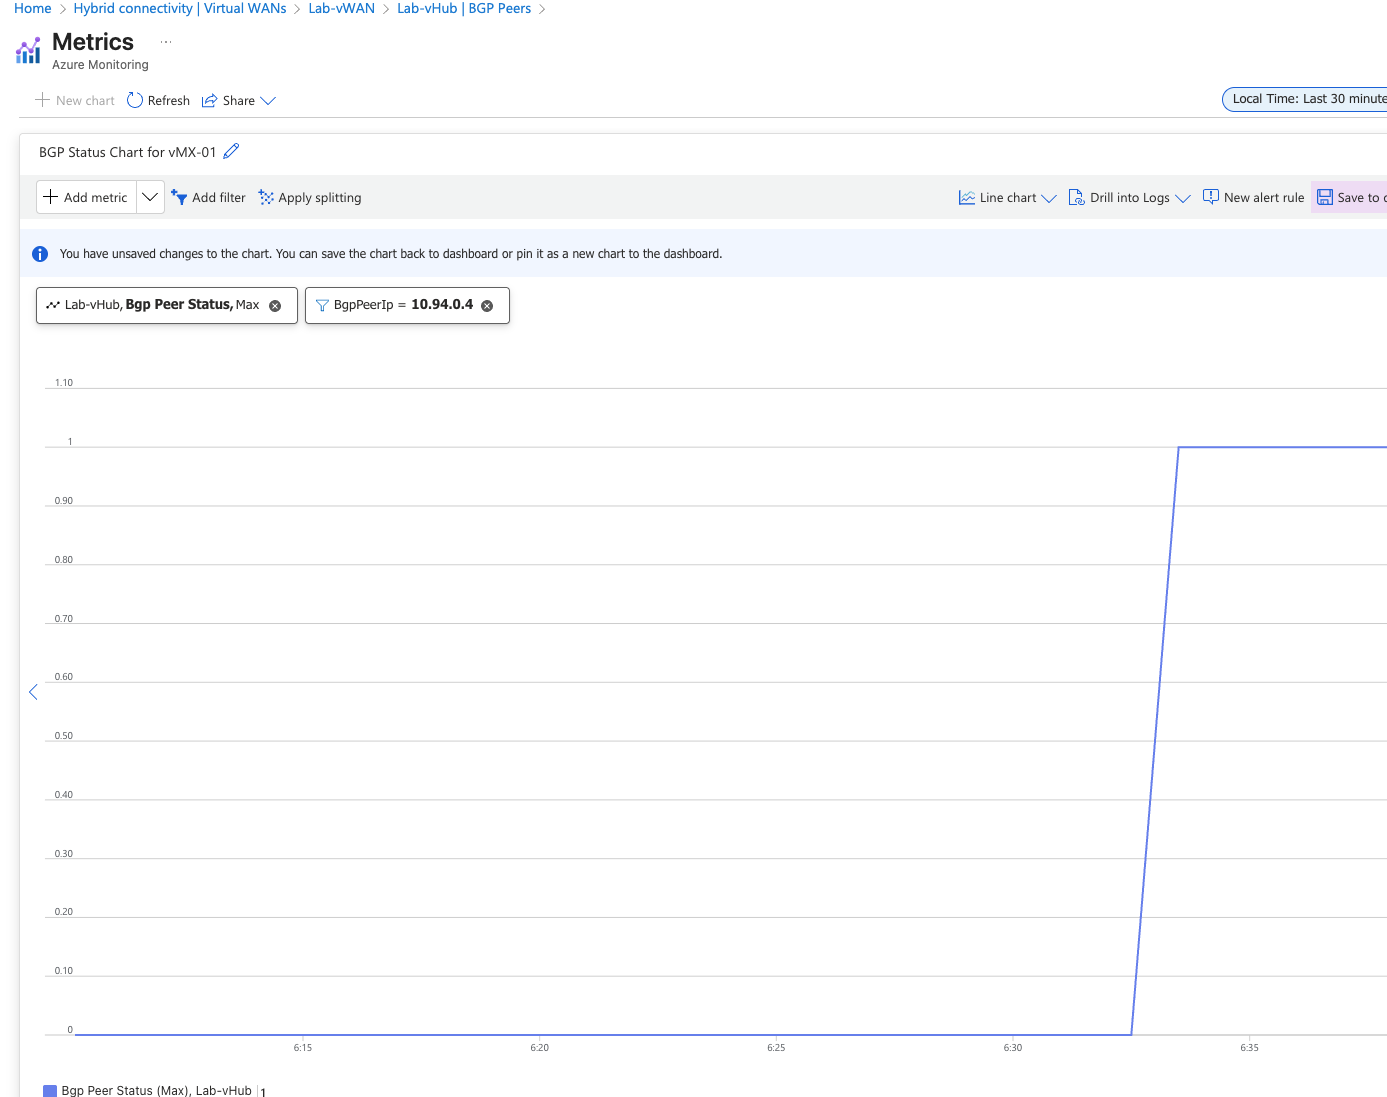
Task: Click the legend color swatch for Bgp Peer Status
Action: coord(50,1090)
